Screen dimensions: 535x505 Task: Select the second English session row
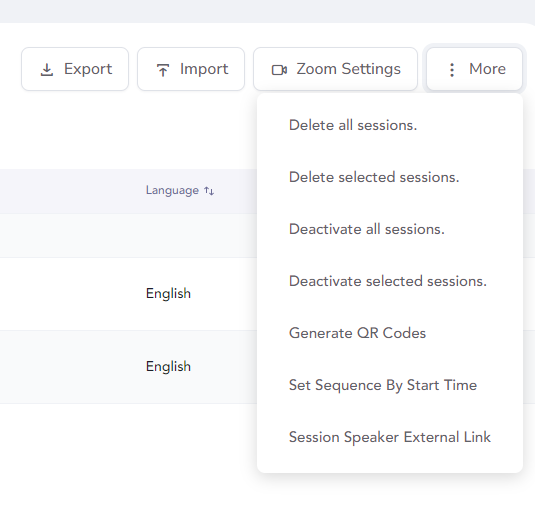(128, 367)
